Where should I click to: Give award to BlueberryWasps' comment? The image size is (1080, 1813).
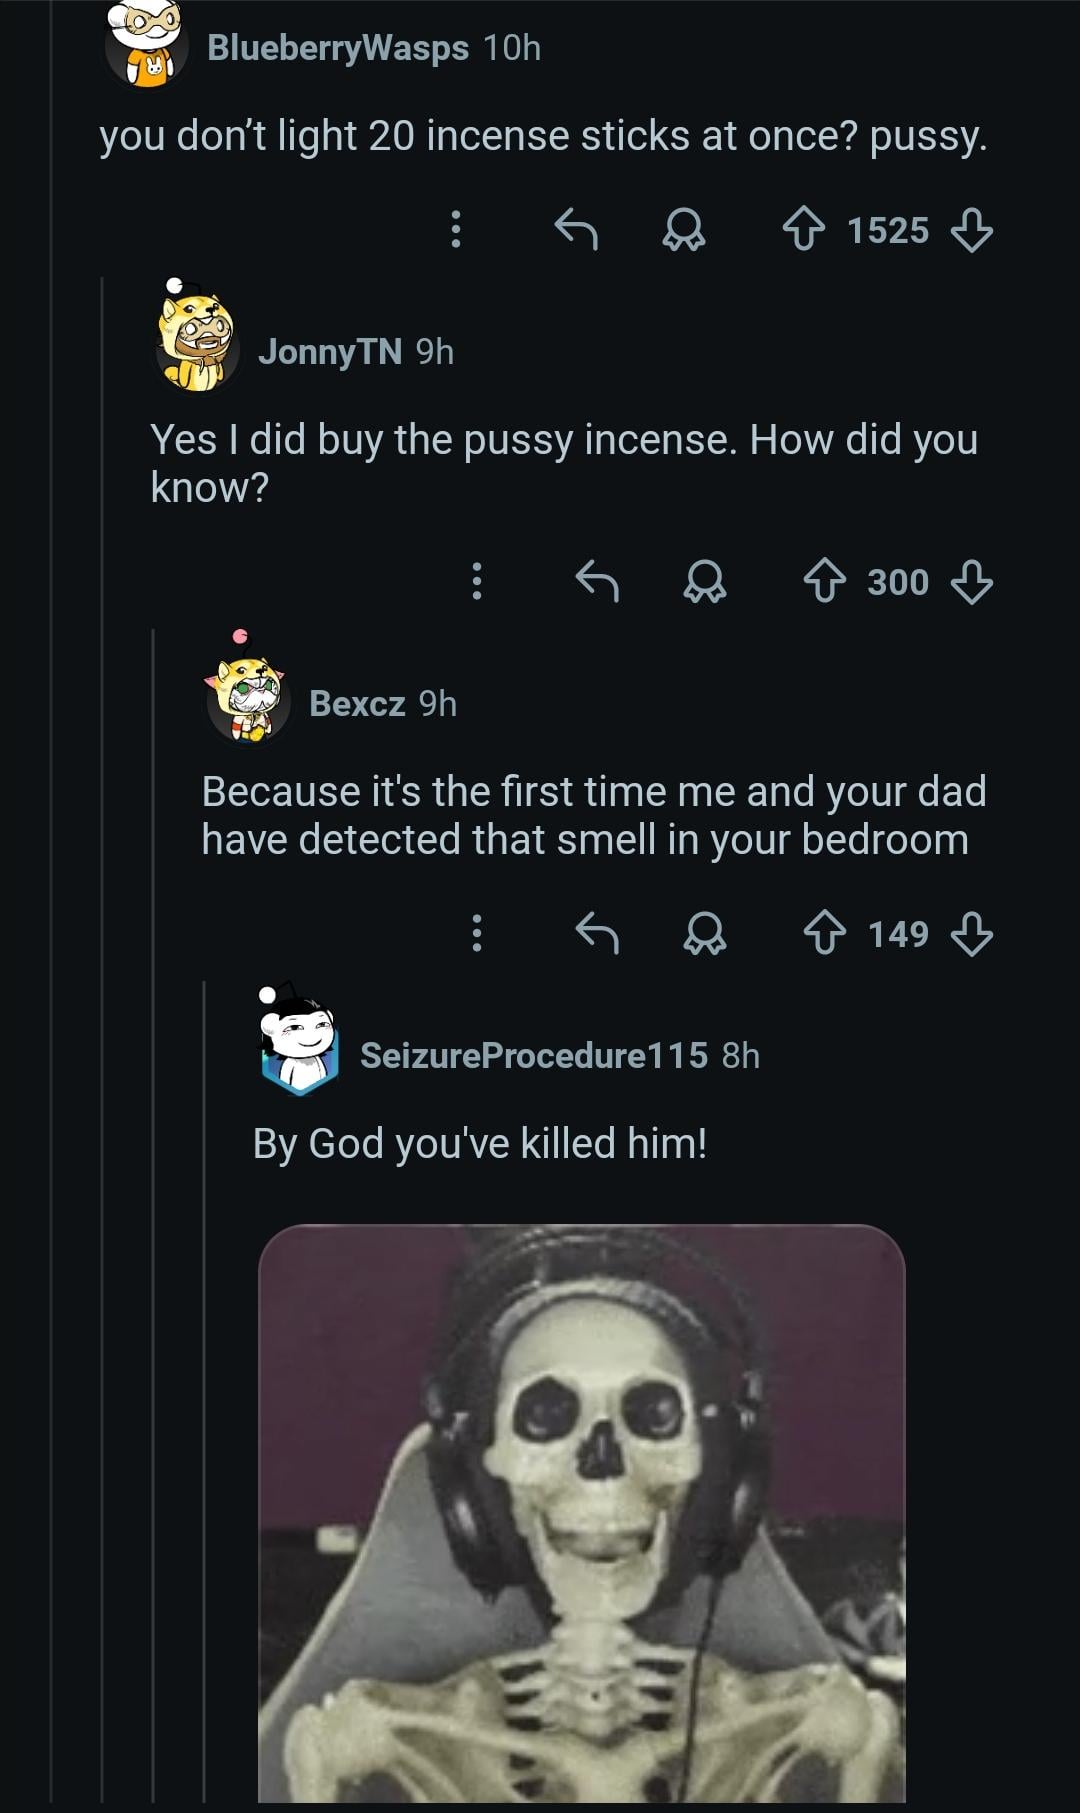(x=684, y=230)
